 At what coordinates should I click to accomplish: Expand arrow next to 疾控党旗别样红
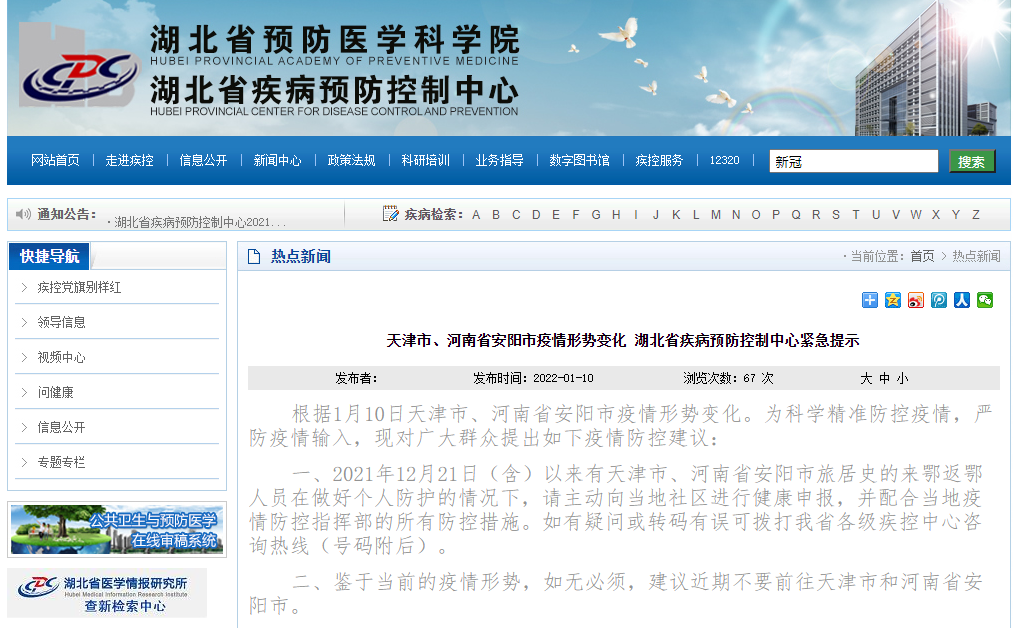click(24, 287)
